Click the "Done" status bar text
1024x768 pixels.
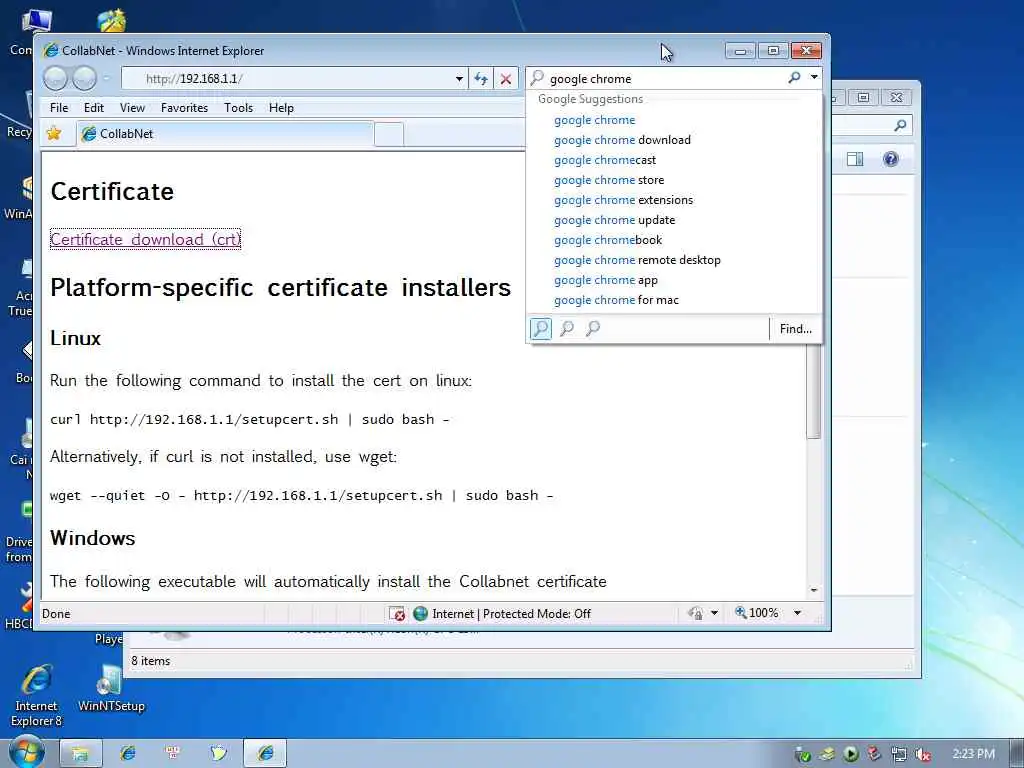[x=56, y=614]
